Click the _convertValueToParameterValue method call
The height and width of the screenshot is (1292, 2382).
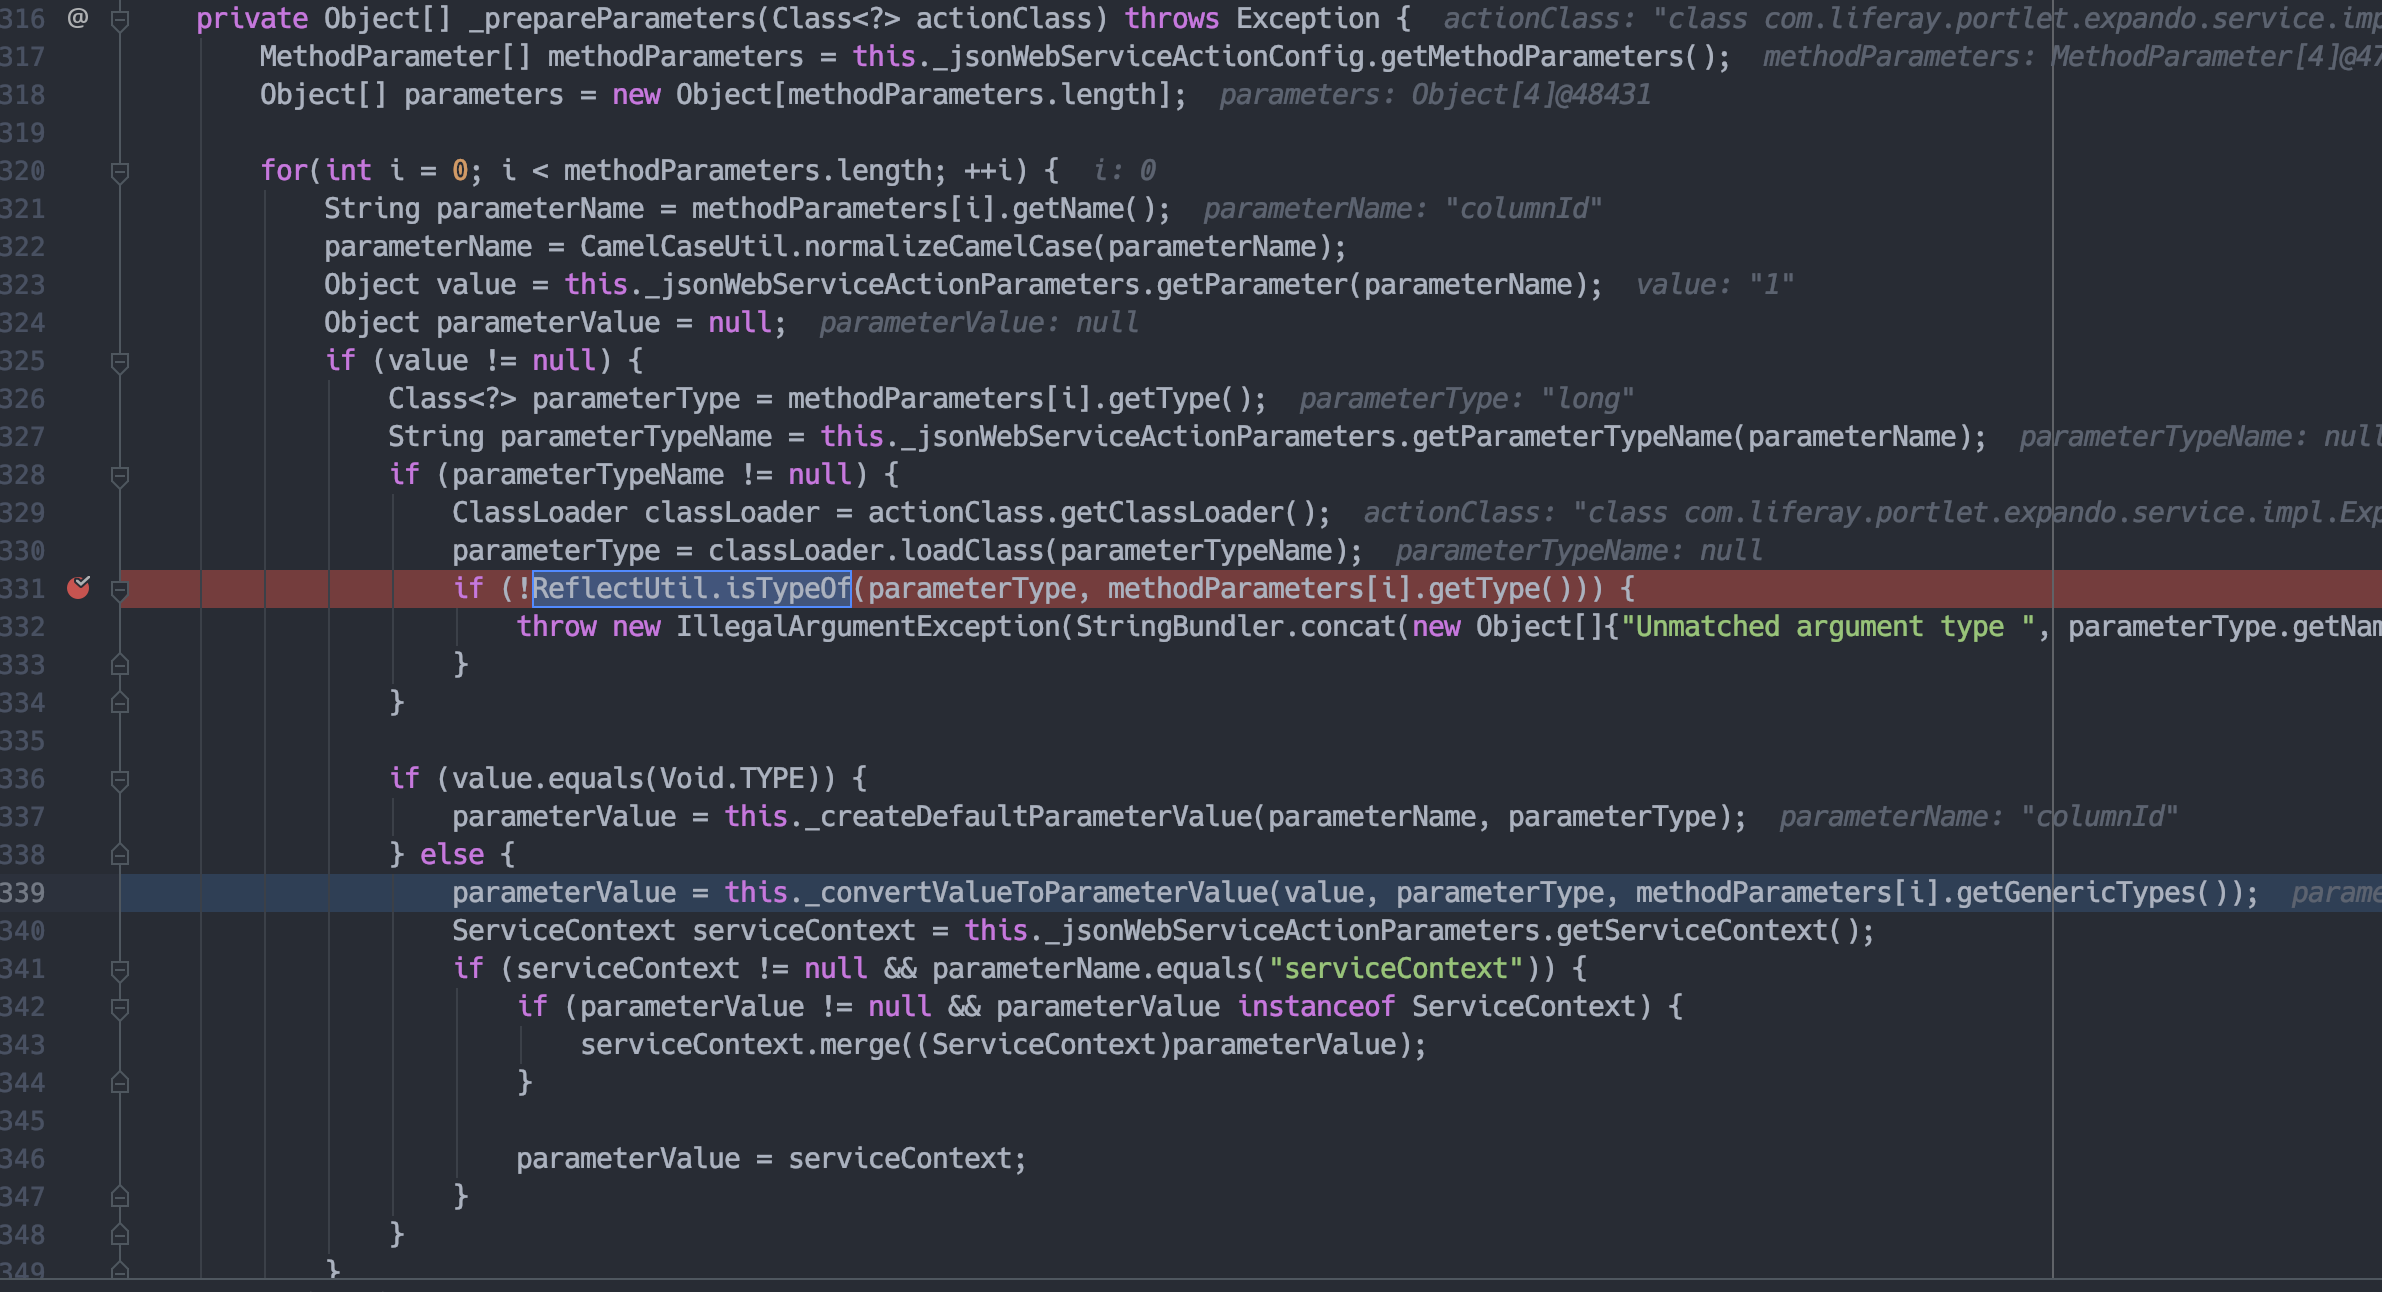1035,893
